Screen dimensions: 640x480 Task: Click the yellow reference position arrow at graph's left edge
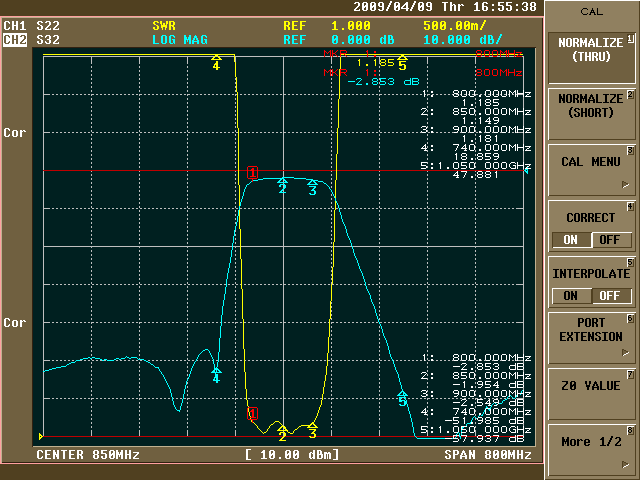pyautogui.click(x=41, y=437)
